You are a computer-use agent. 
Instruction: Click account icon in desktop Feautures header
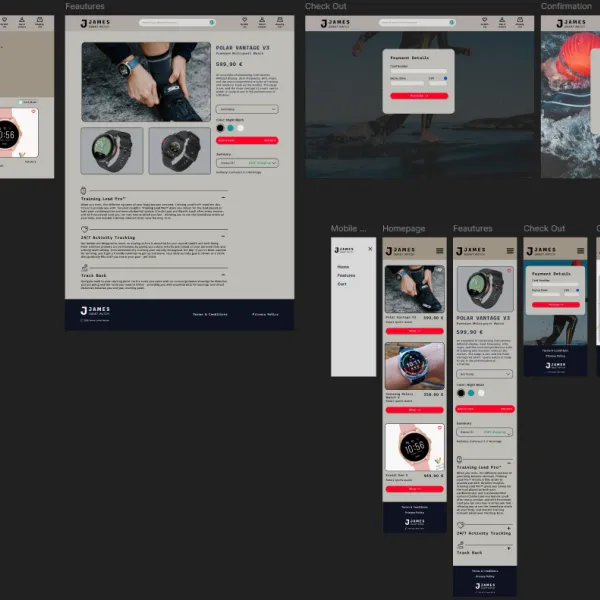[262, 20]
